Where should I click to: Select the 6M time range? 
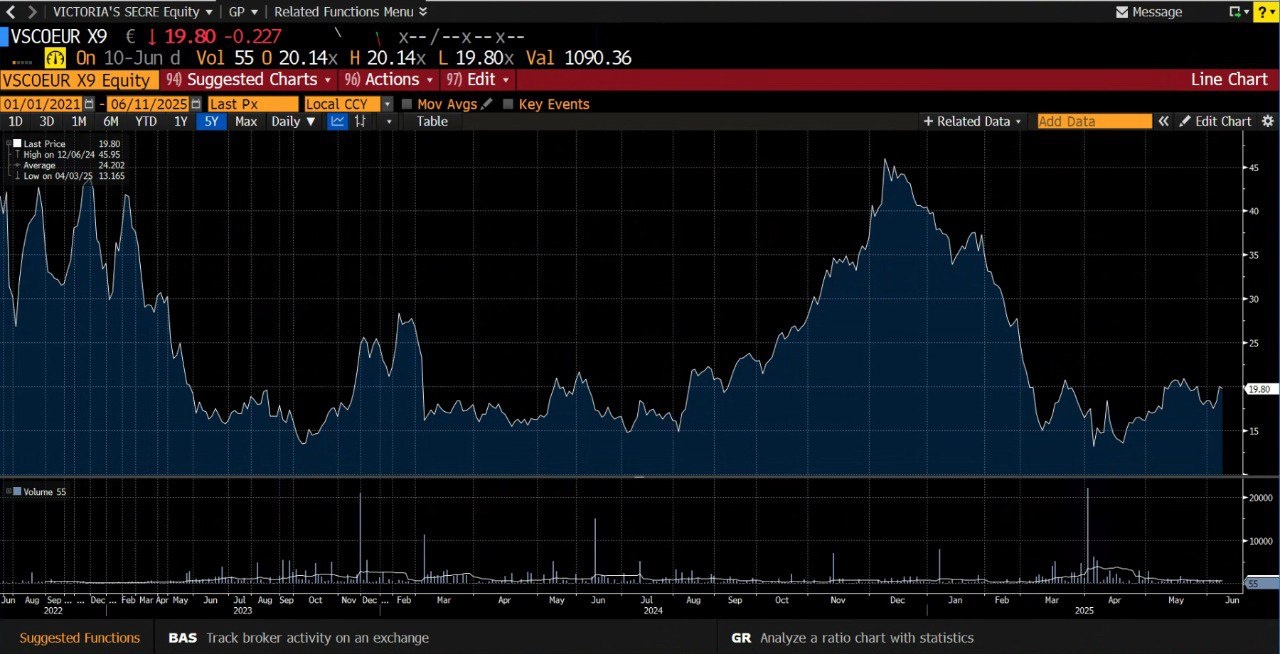[x=111, y=121]
